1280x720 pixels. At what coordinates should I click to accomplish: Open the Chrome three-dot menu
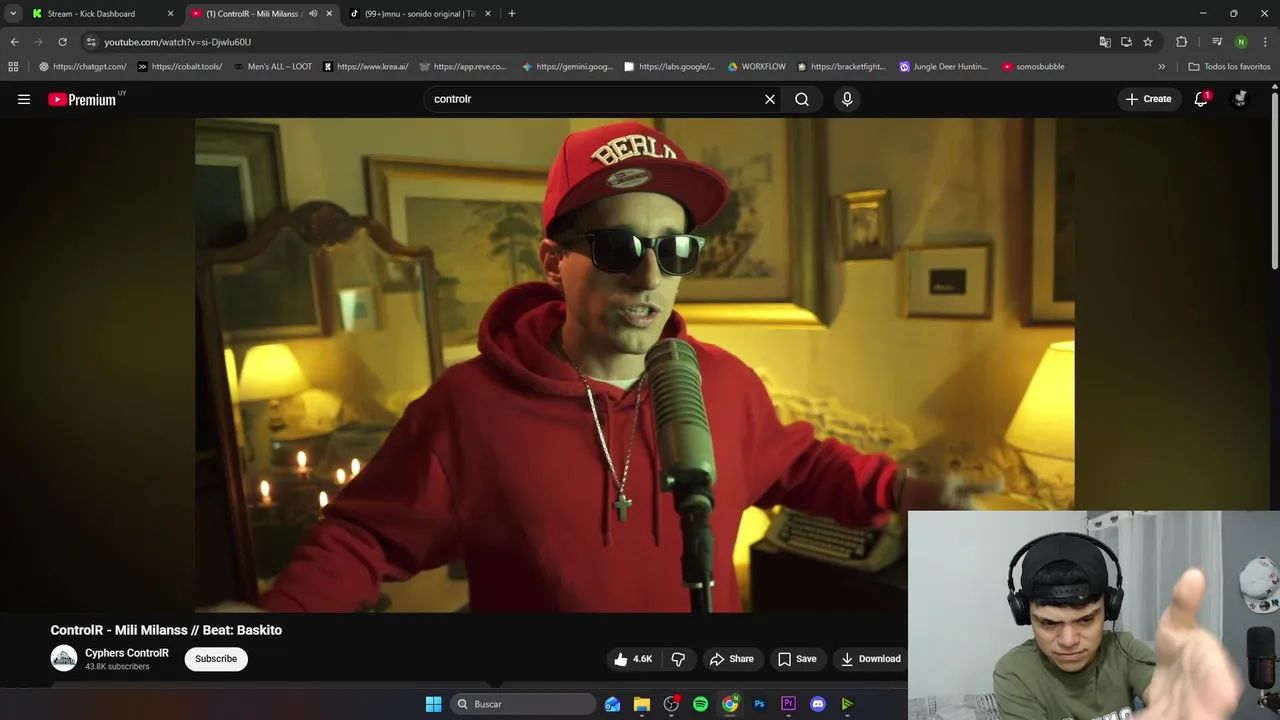coord(1265,42)
